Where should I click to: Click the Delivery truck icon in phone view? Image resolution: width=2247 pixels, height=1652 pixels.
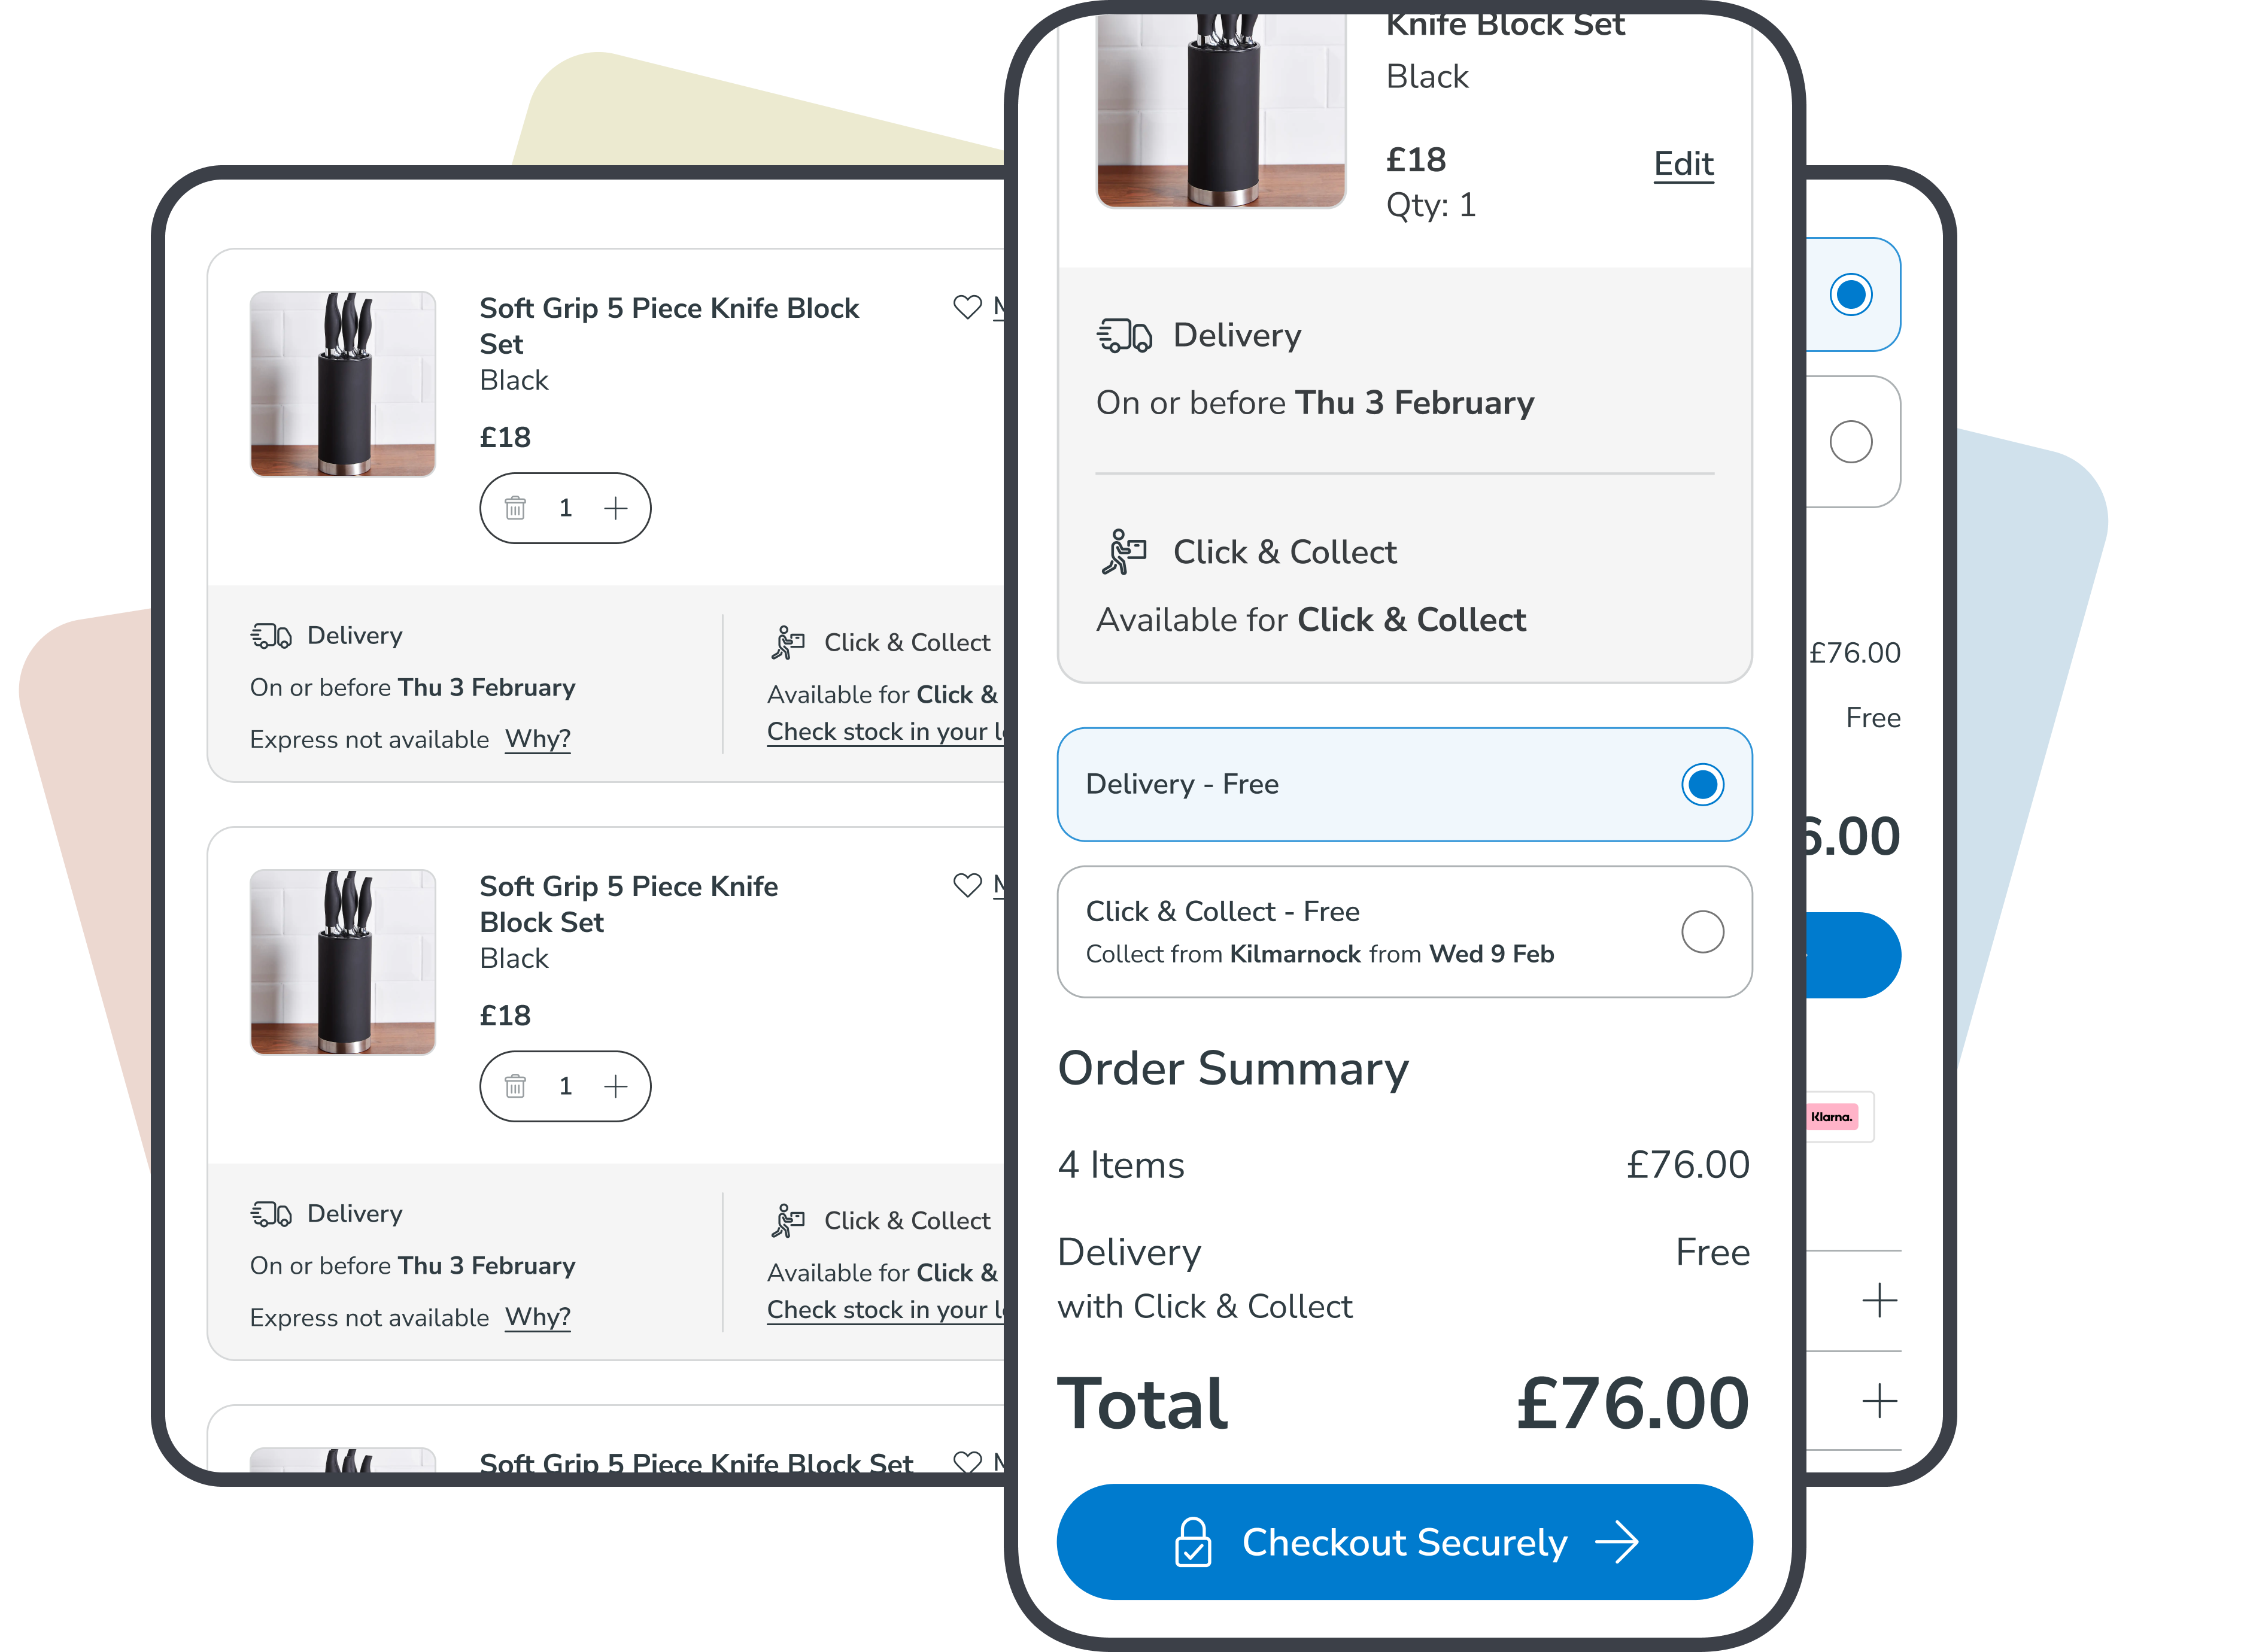pos(1125,336)
